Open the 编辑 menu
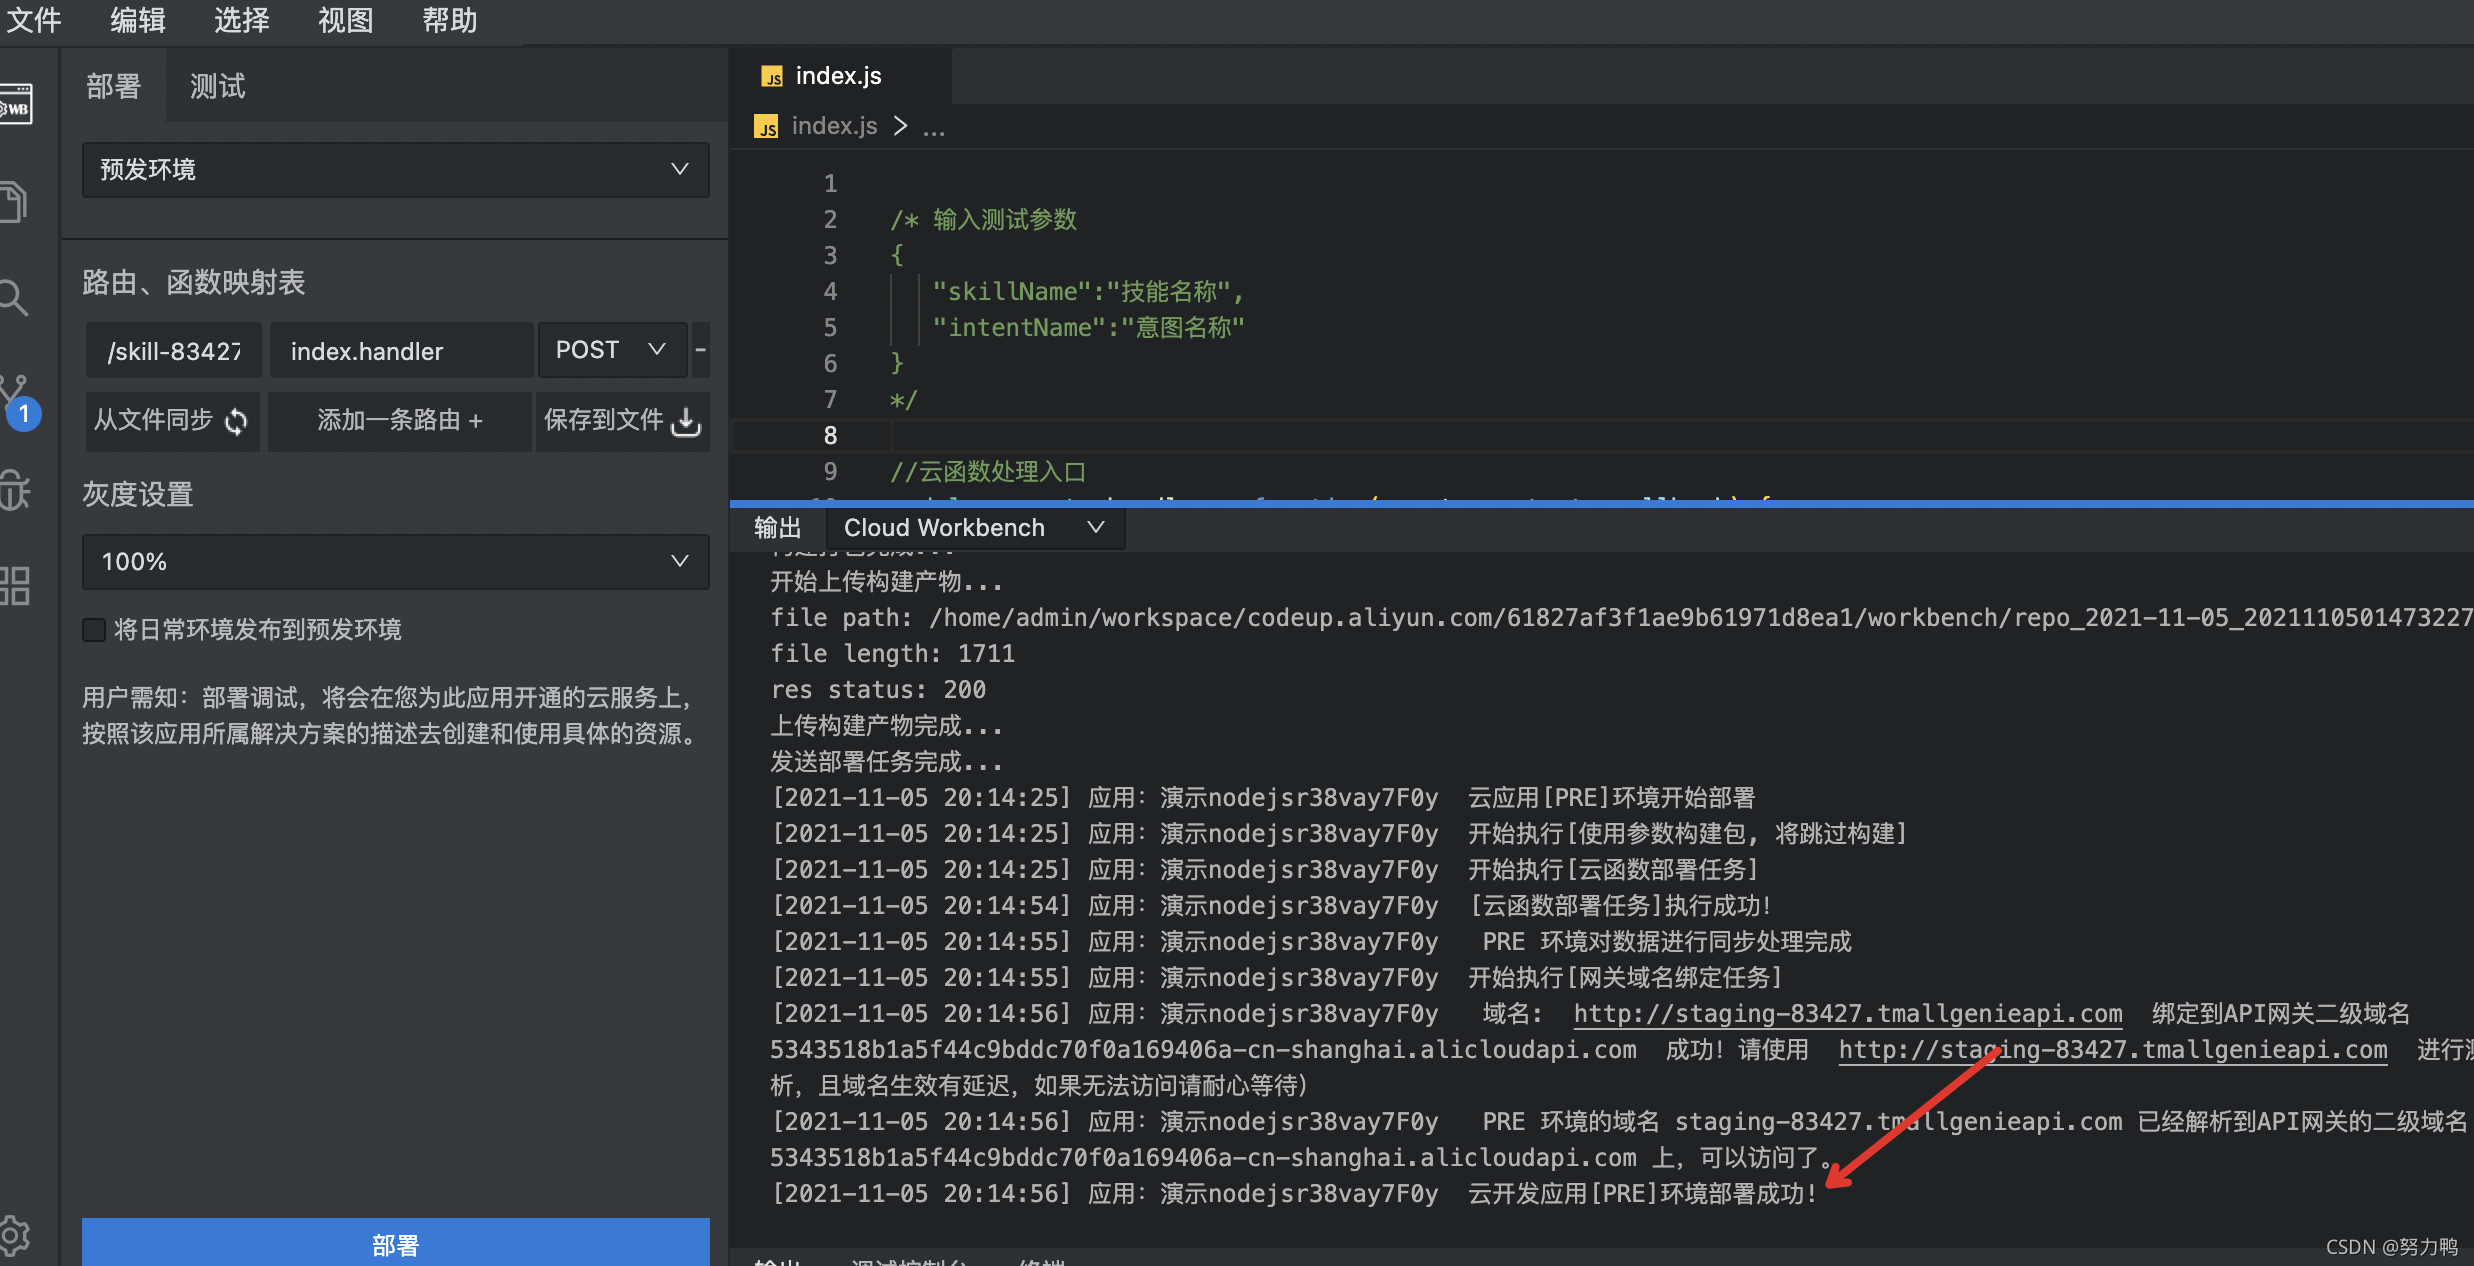2474x1266 pixels. click(138, 20)
